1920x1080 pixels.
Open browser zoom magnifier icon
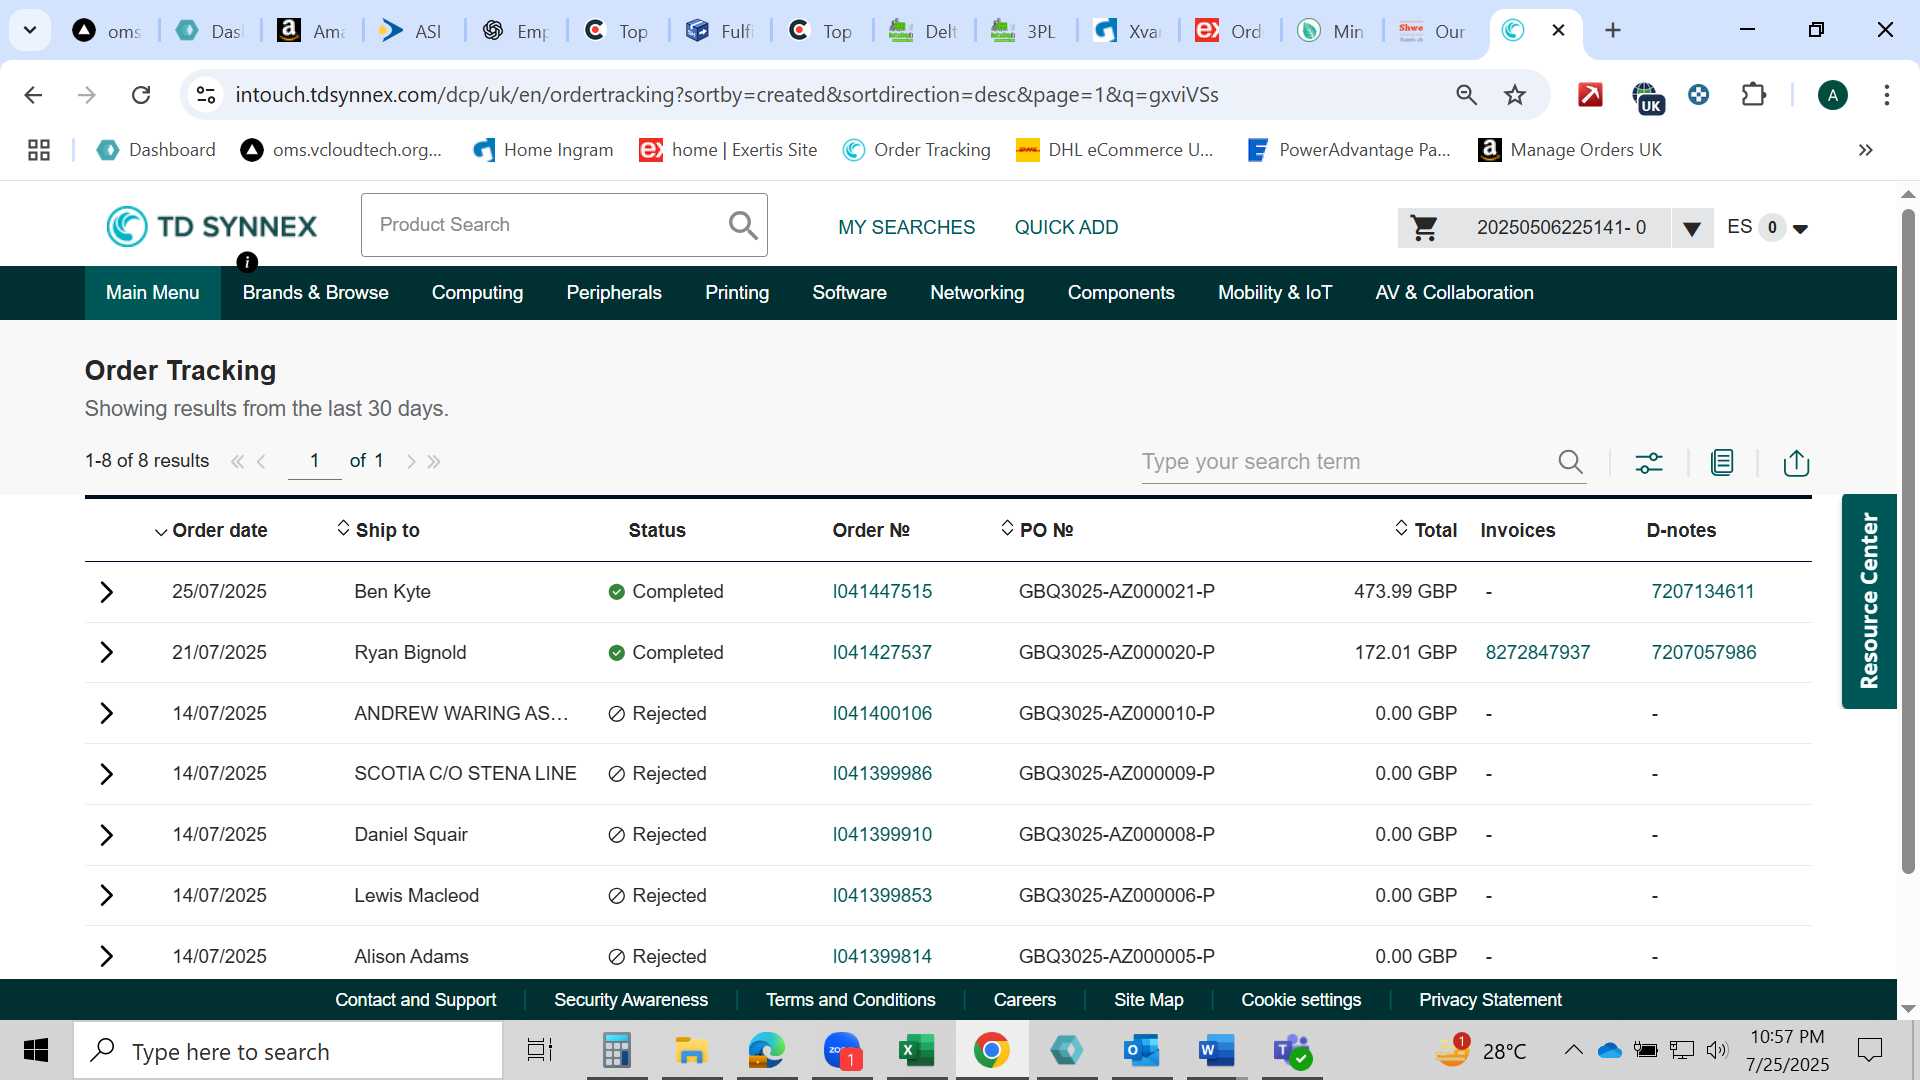pos(1467,95)
